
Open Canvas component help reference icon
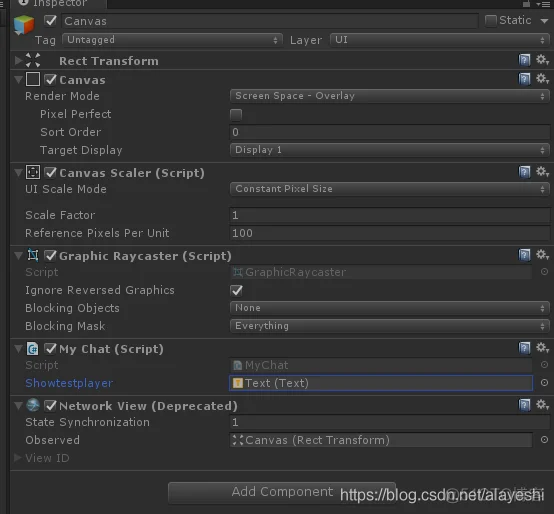coord(524,79)
